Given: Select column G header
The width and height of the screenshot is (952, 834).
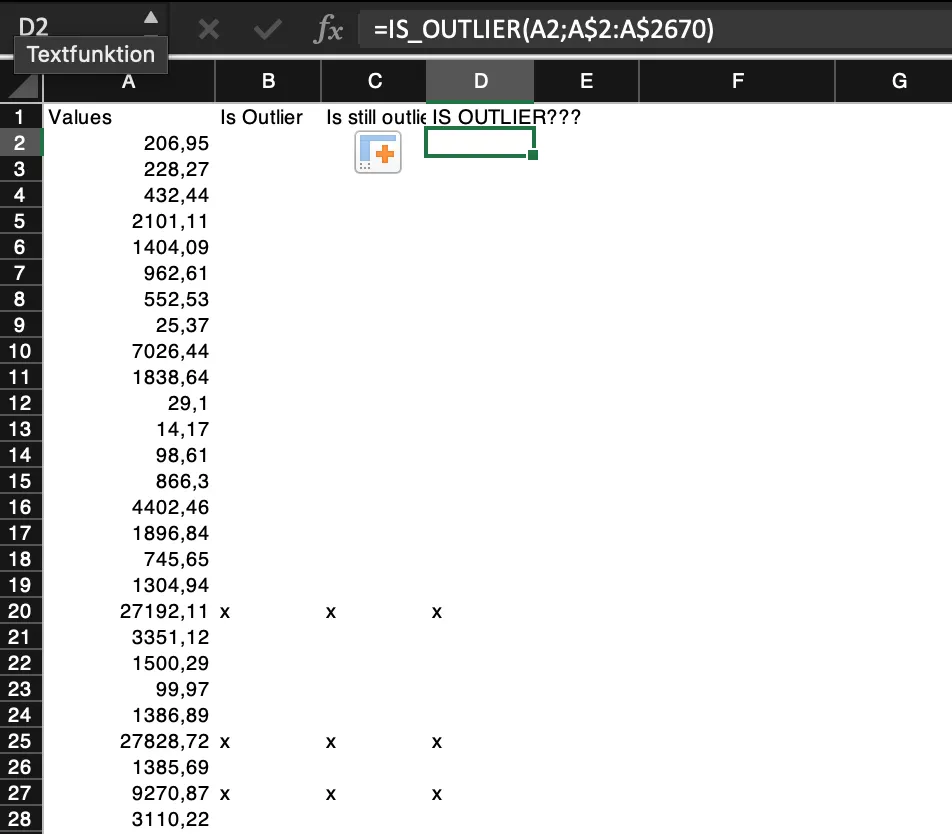Looking at the screenshot, I should 898,81.
